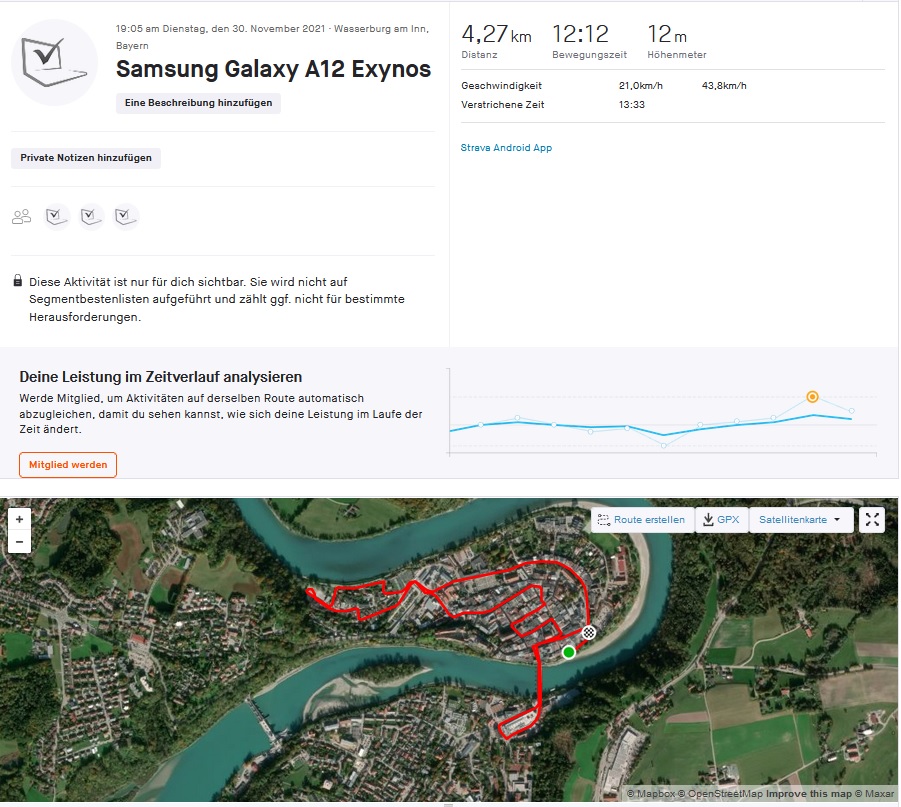This screenshot has width=901, height=807.
Task: Zoom out on the map
Action: click(20, 542)
